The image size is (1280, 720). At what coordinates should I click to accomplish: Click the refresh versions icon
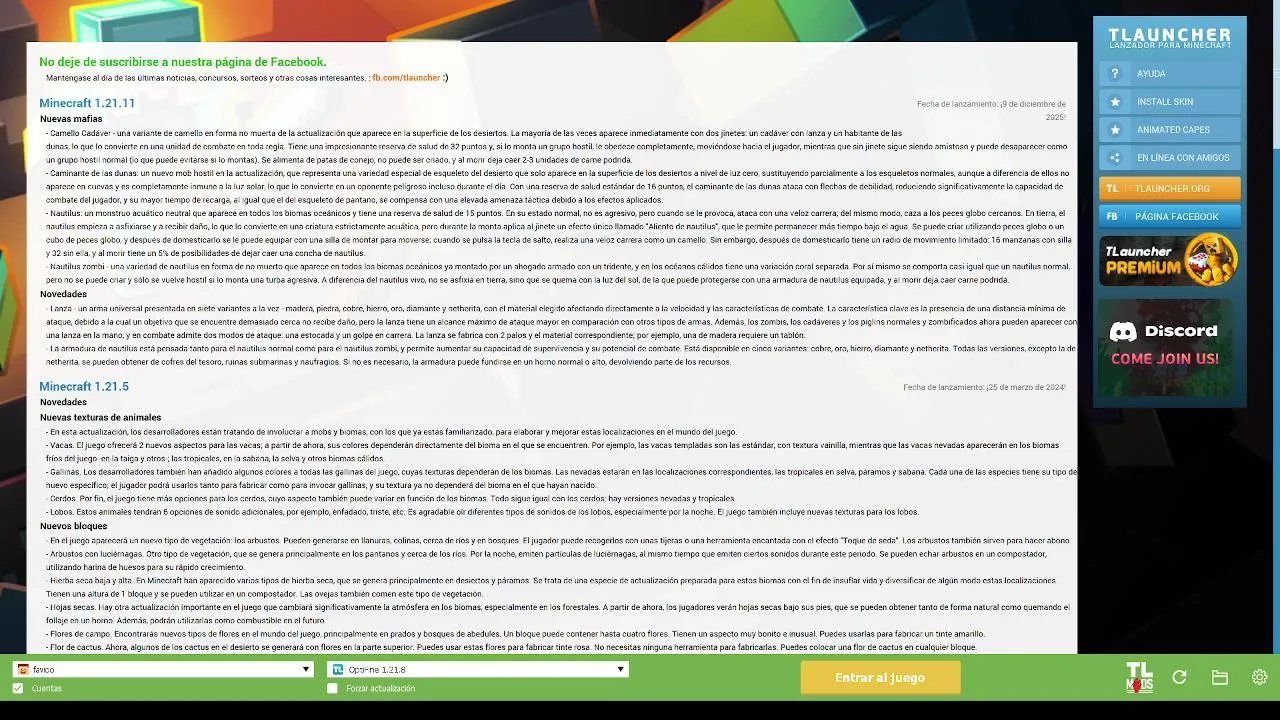click(1179, 677)
